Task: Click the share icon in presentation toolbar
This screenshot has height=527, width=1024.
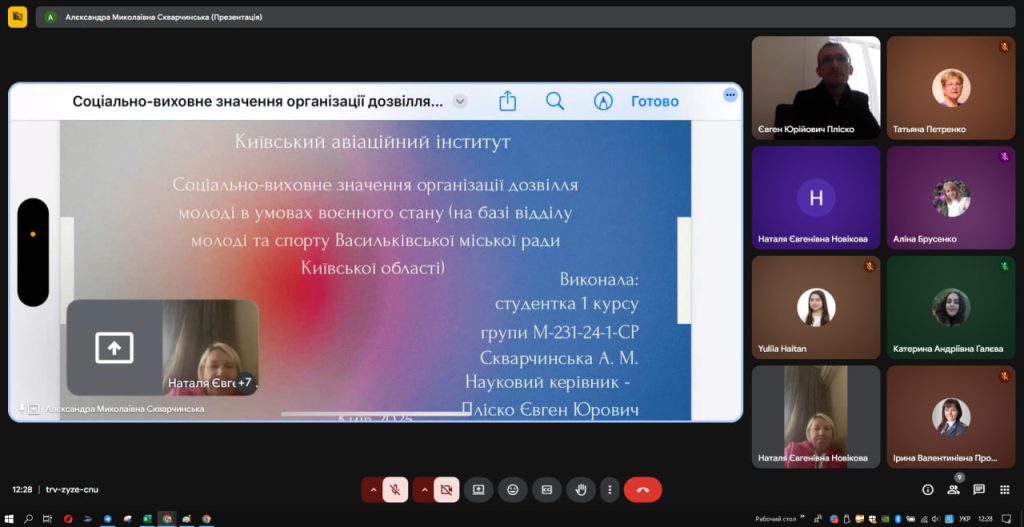Action: point(507,101)
